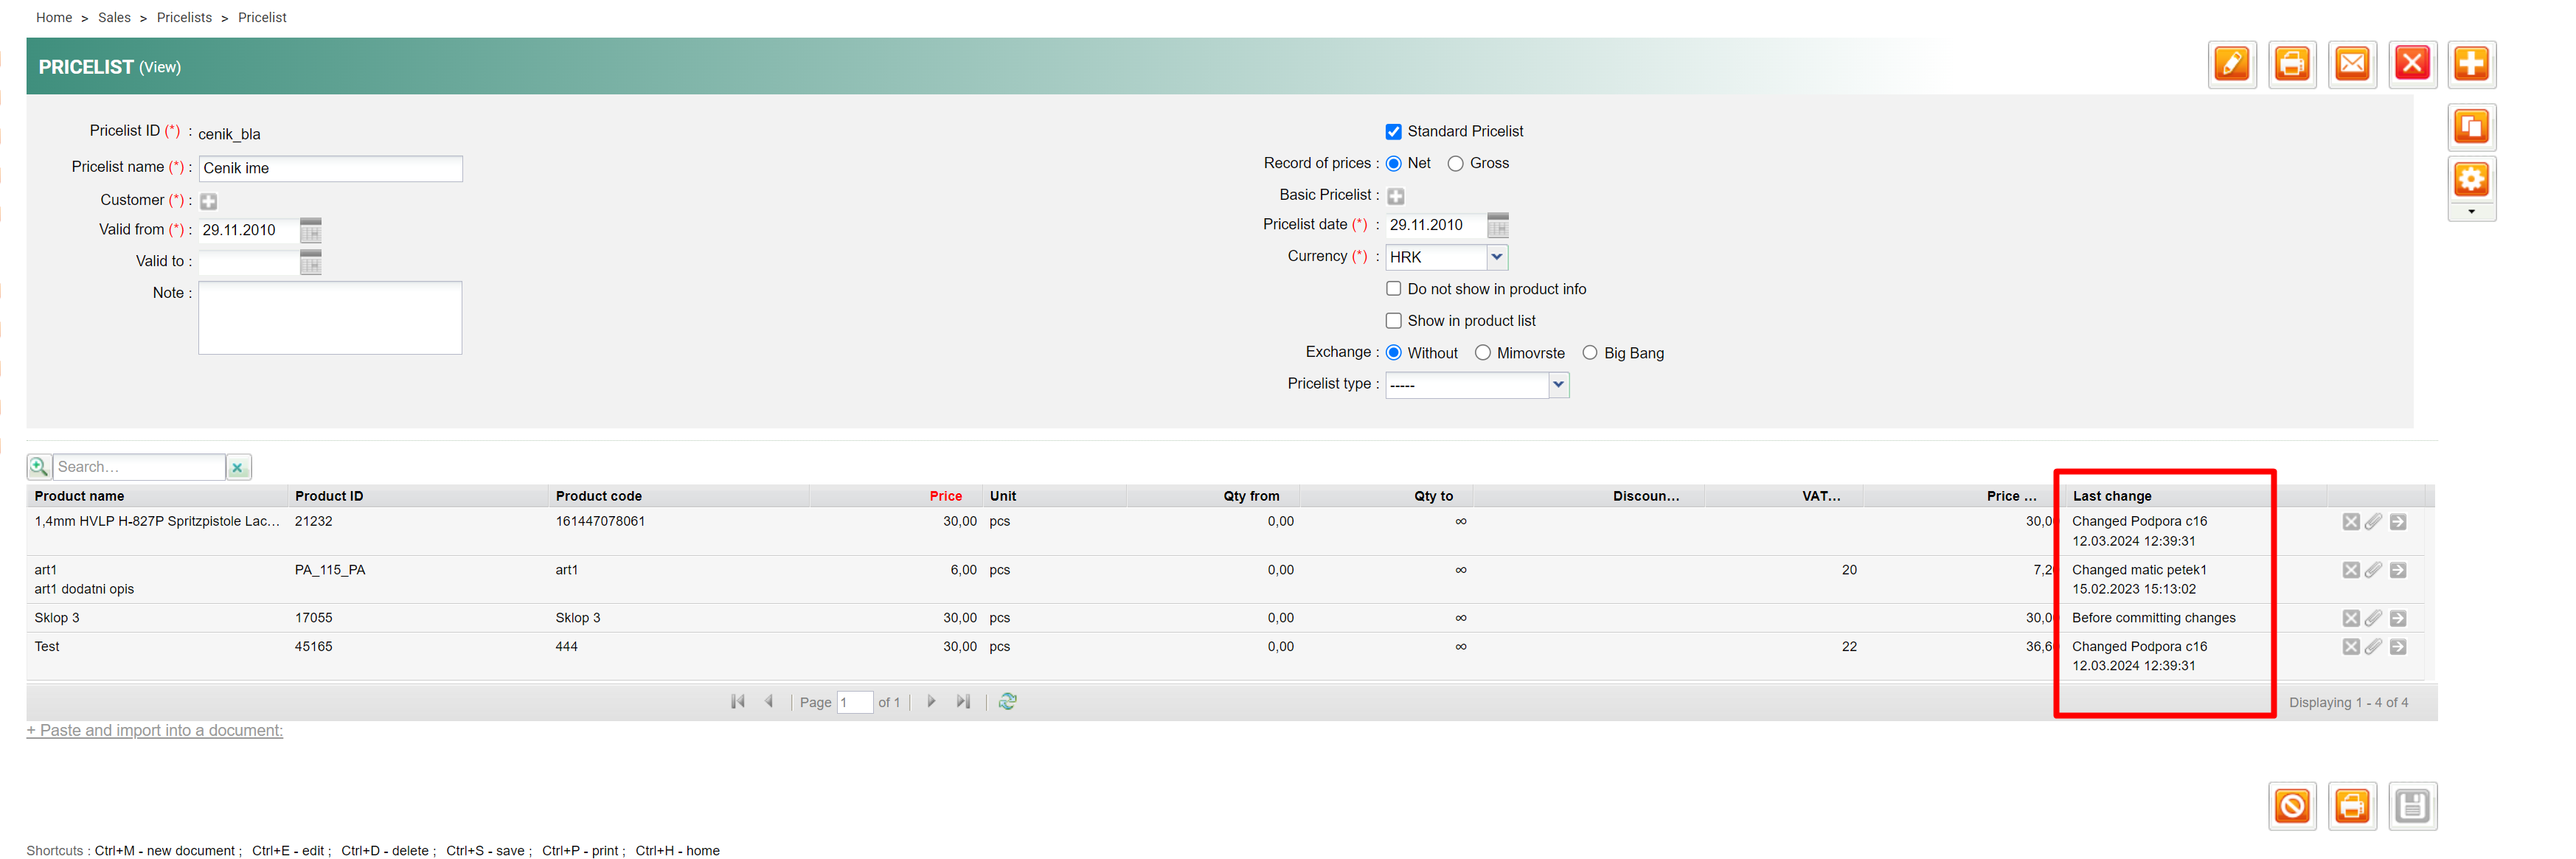The width and height of the screenshot is (2576, 859).
Task: Open the Currency HRK dropdown
Action: pos(1496,257)
